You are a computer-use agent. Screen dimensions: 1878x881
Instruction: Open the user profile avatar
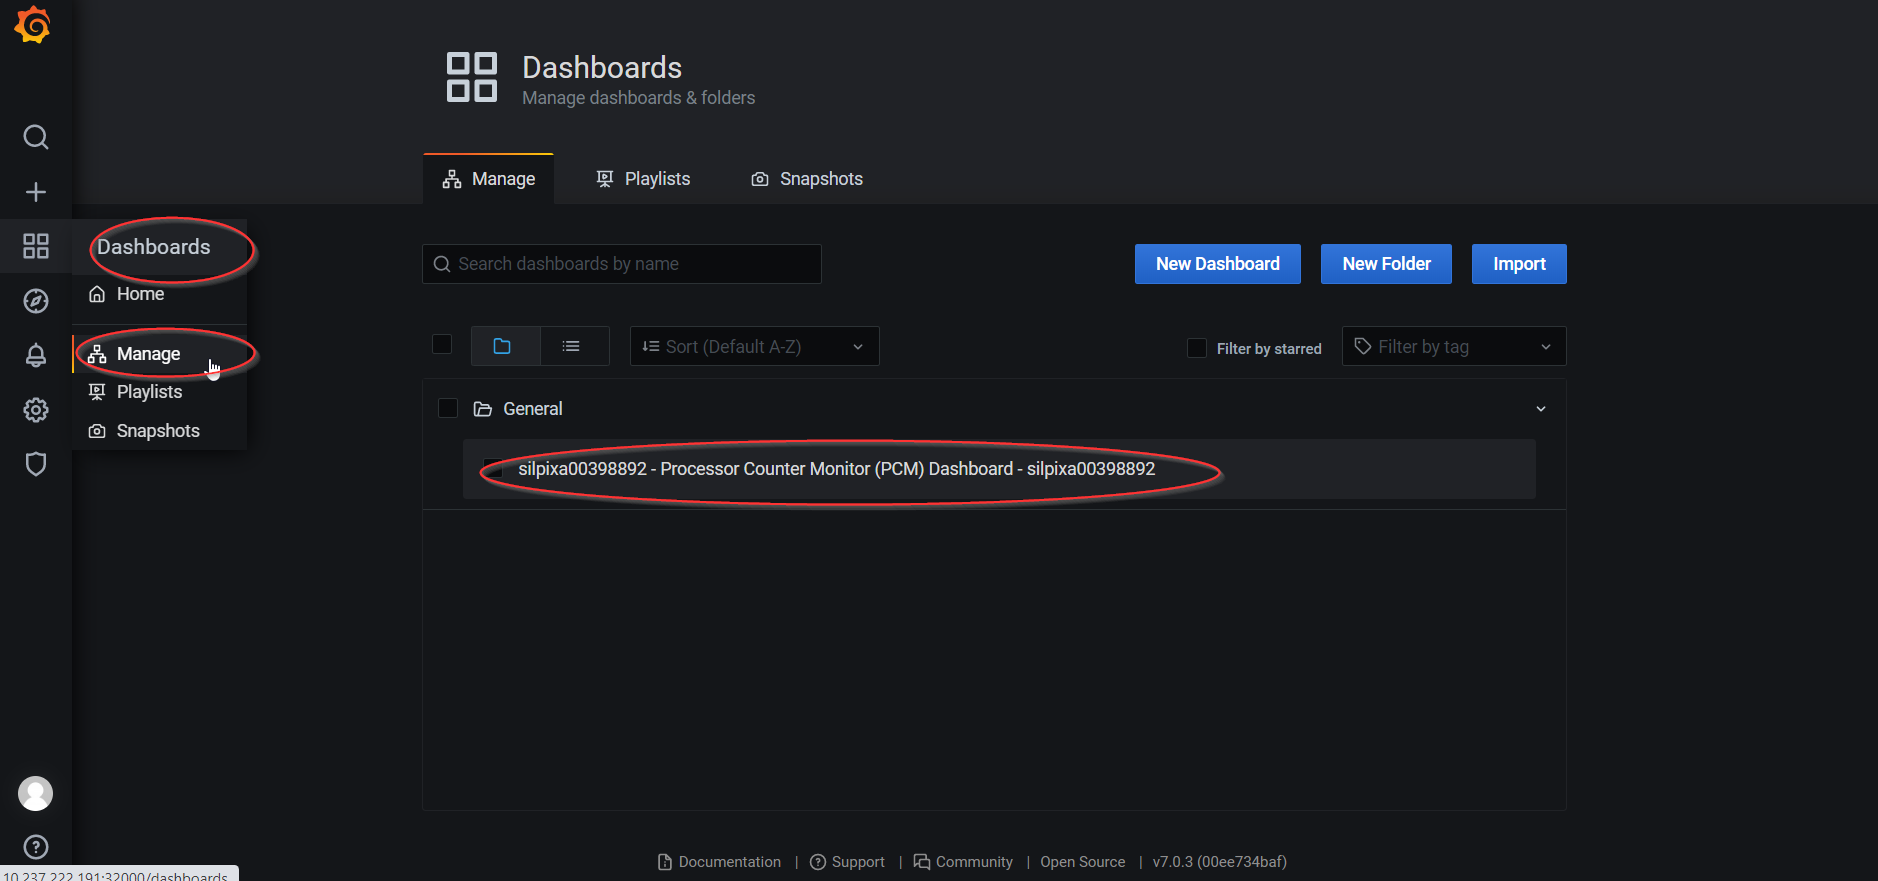click(x=36, y=794)
